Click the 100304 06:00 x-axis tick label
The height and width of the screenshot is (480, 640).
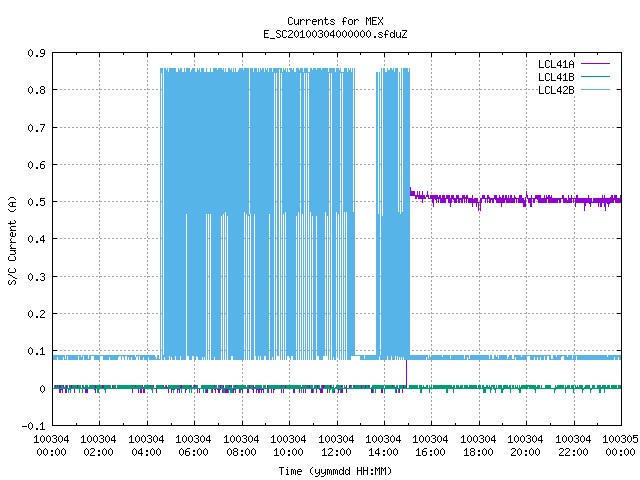[193, 446]
